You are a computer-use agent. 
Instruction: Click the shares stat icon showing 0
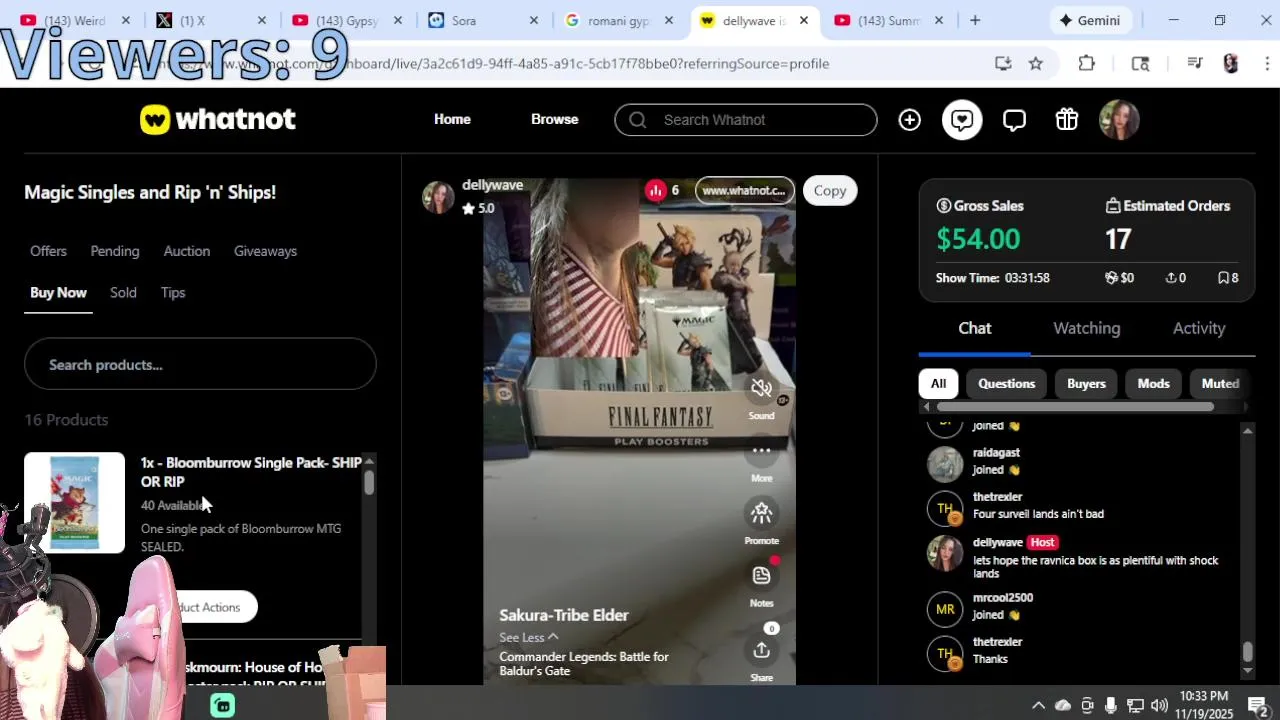(x=1171, y=278)
